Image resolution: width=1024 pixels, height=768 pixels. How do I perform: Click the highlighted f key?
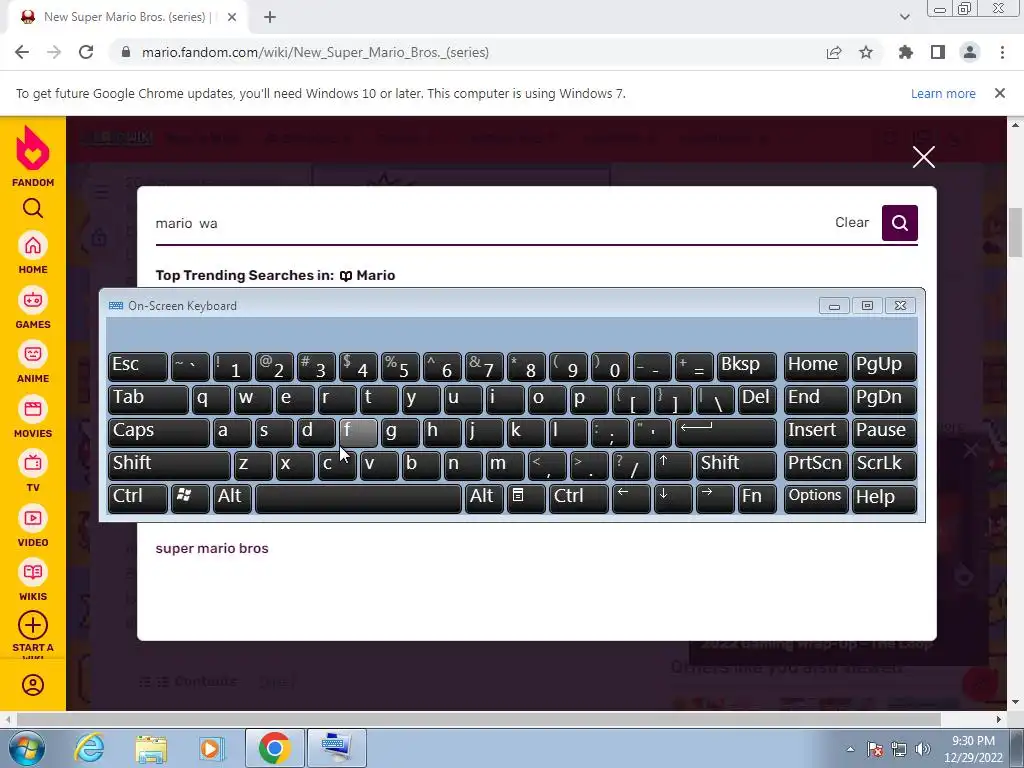pyautogui.click(x=358, y=432)
